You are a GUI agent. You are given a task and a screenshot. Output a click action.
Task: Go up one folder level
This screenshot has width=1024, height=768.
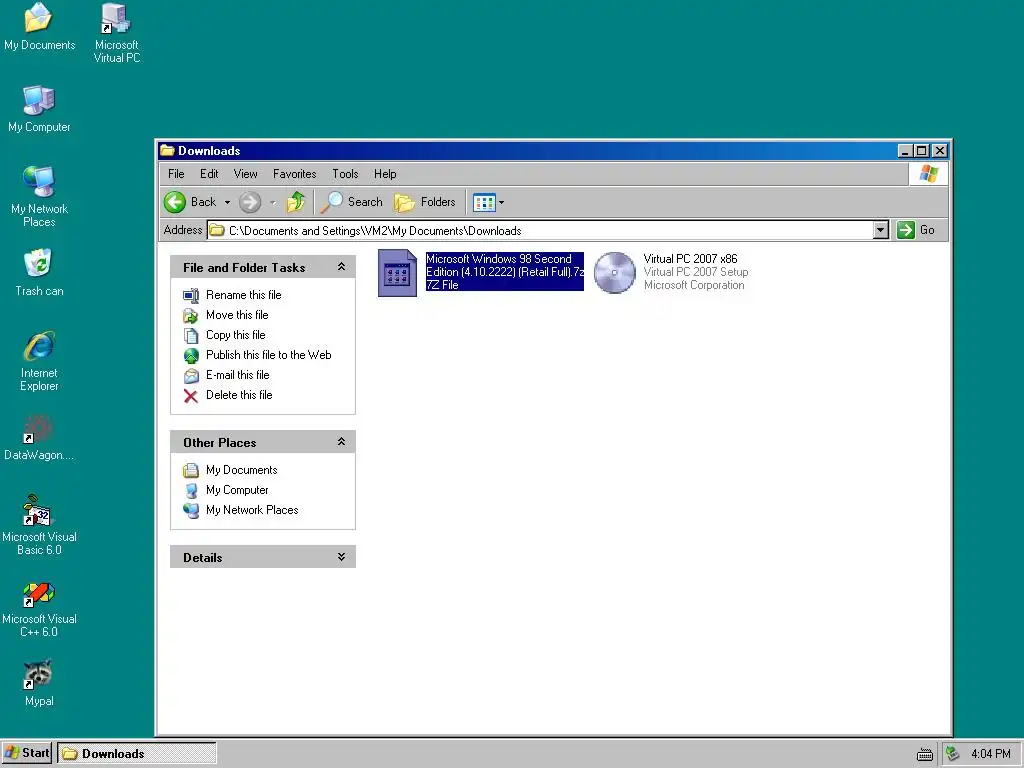pyautogui.click(x=296, y=202)
